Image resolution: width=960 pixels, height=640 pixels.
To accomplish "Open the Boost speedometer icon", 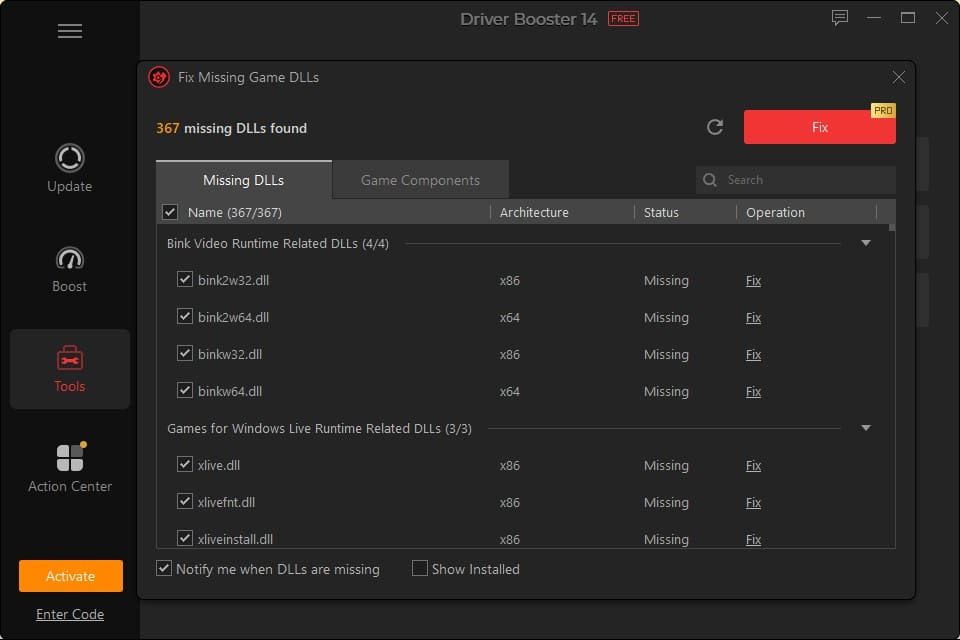I will tap(70, 258).
